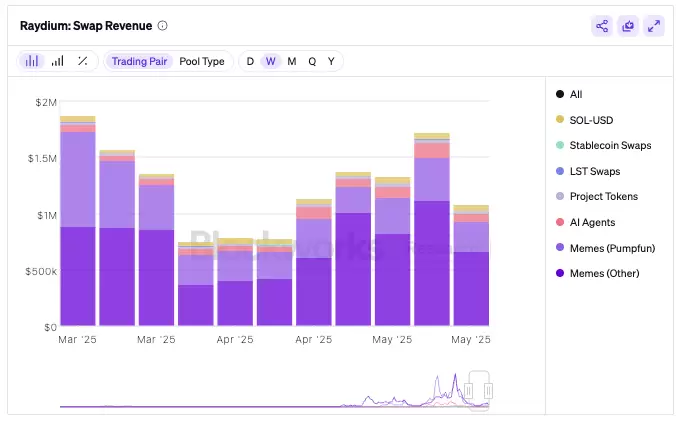The height and width of the screenshot is (421, 676).
Task: Click the $500k axis label
Action: click(x=41, y=271)
